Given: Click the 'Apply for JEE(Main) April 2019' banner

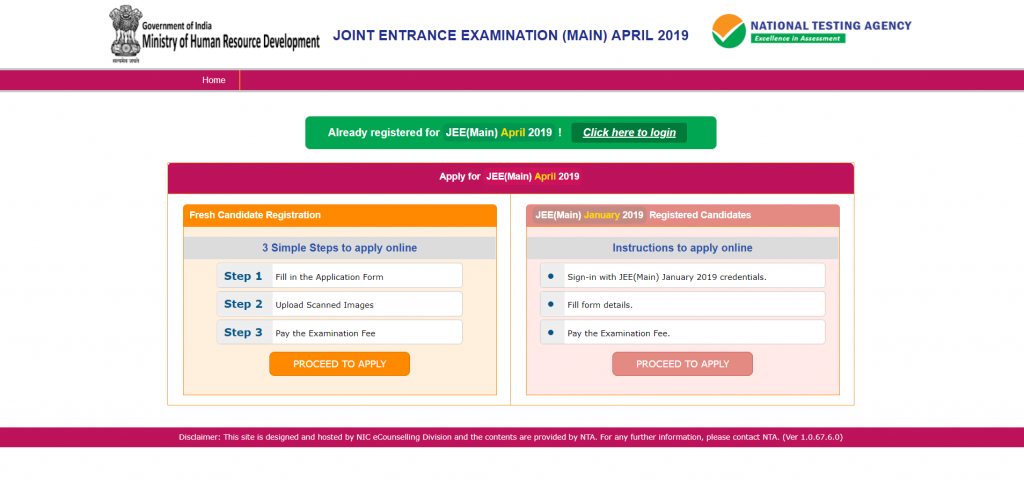Looking at the screenshot, I should pos(511,178).
